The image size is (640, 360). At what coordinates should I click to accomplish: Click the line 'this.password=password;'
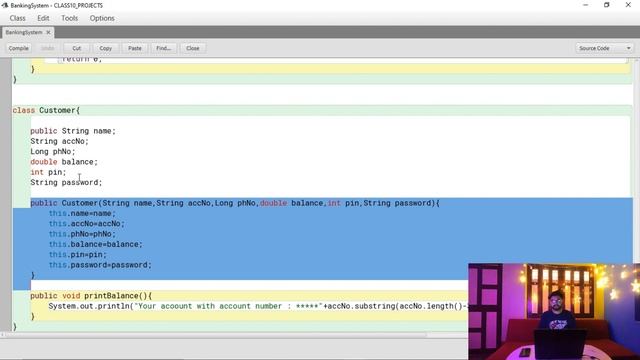(x=100, y=265)
